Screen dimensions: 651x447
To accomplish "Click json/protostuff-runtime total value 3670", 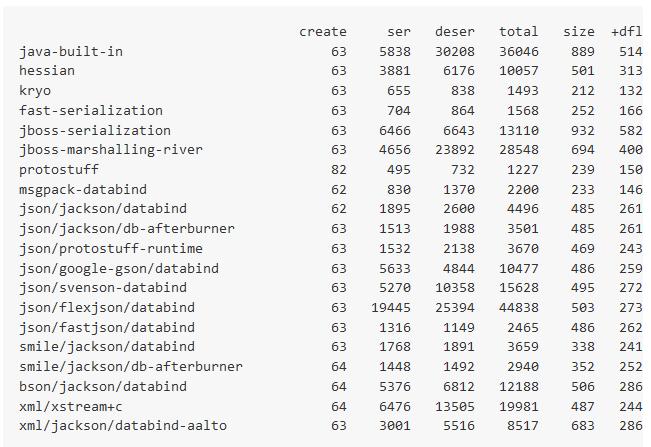I will coord(523,248).
